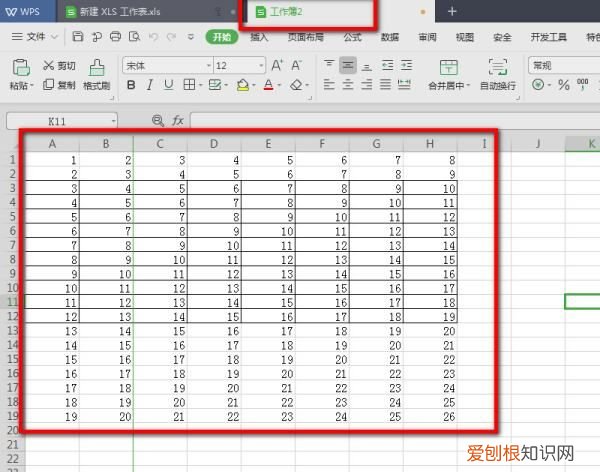Screen dimensions: 600x472
Task: Click the cut (剪切) scissors button
Action: click(59, 65)
